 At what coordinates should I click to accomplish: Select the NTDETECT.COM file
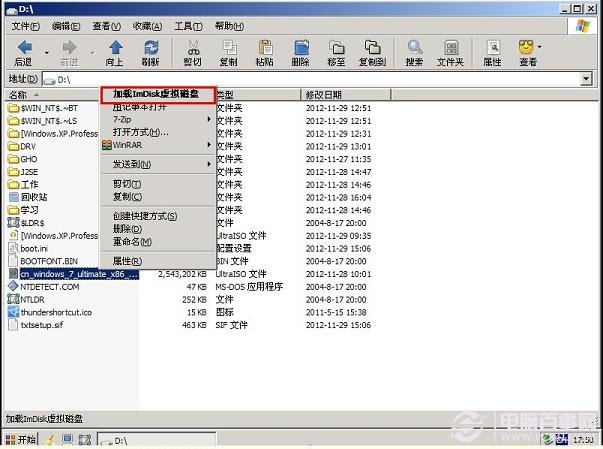[44, 287]
